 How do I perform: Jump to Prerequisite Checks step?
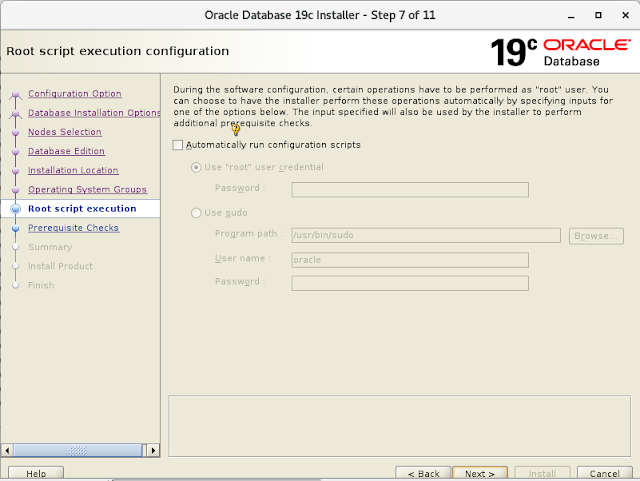click(x=73, y=228)
